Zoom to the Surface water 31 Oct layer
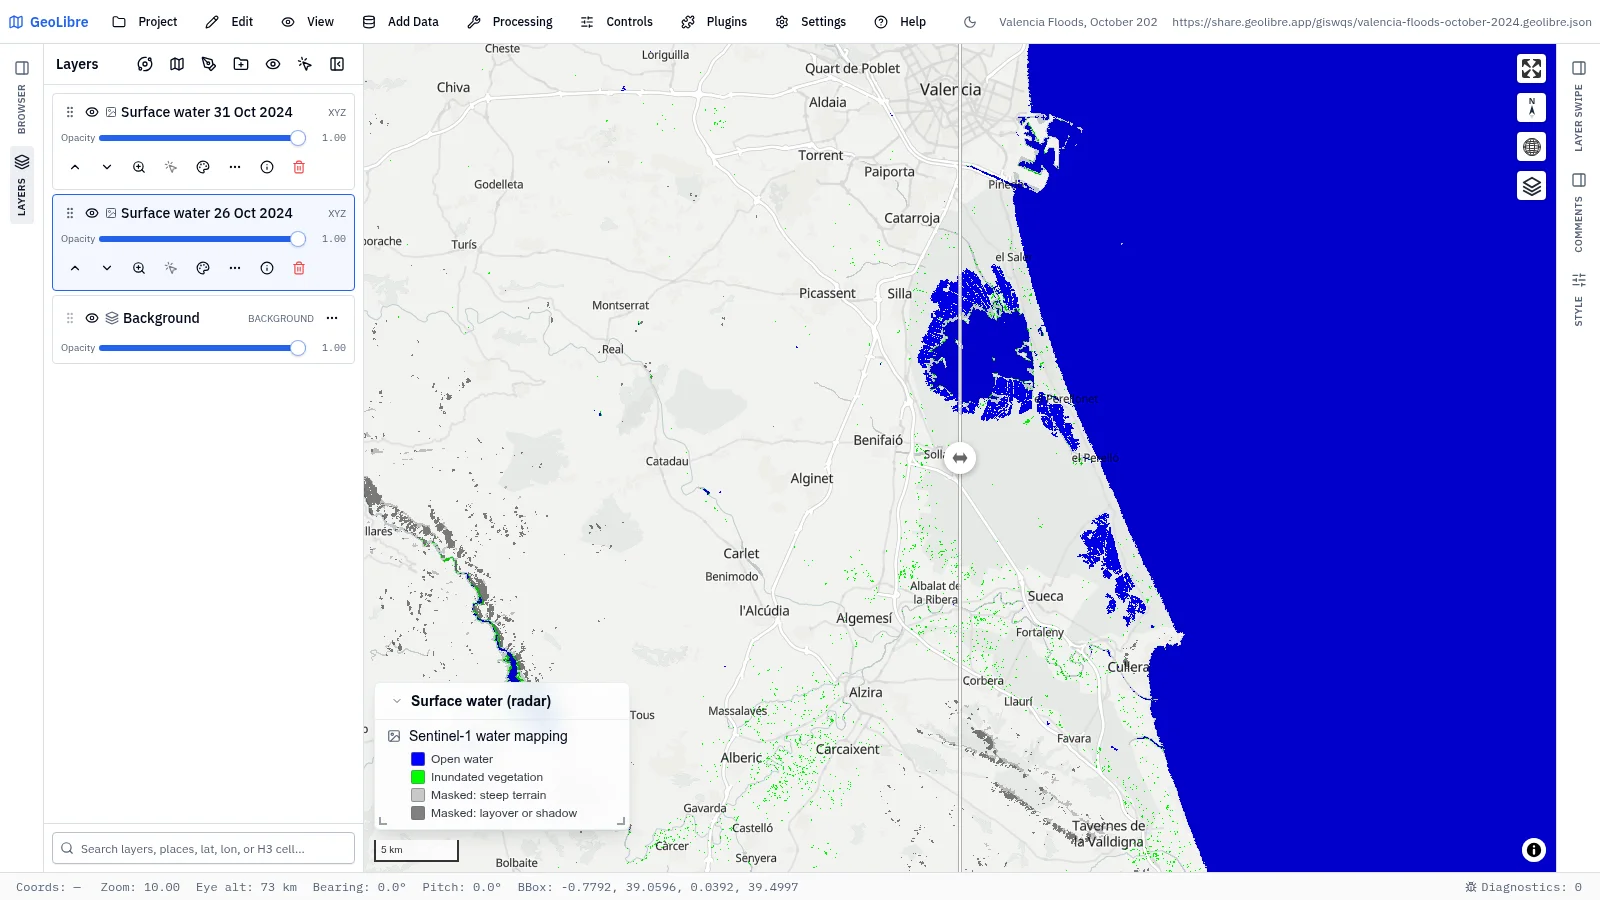Image resolution: width=1600 pixels, height=900 pixels. [139, 167]
